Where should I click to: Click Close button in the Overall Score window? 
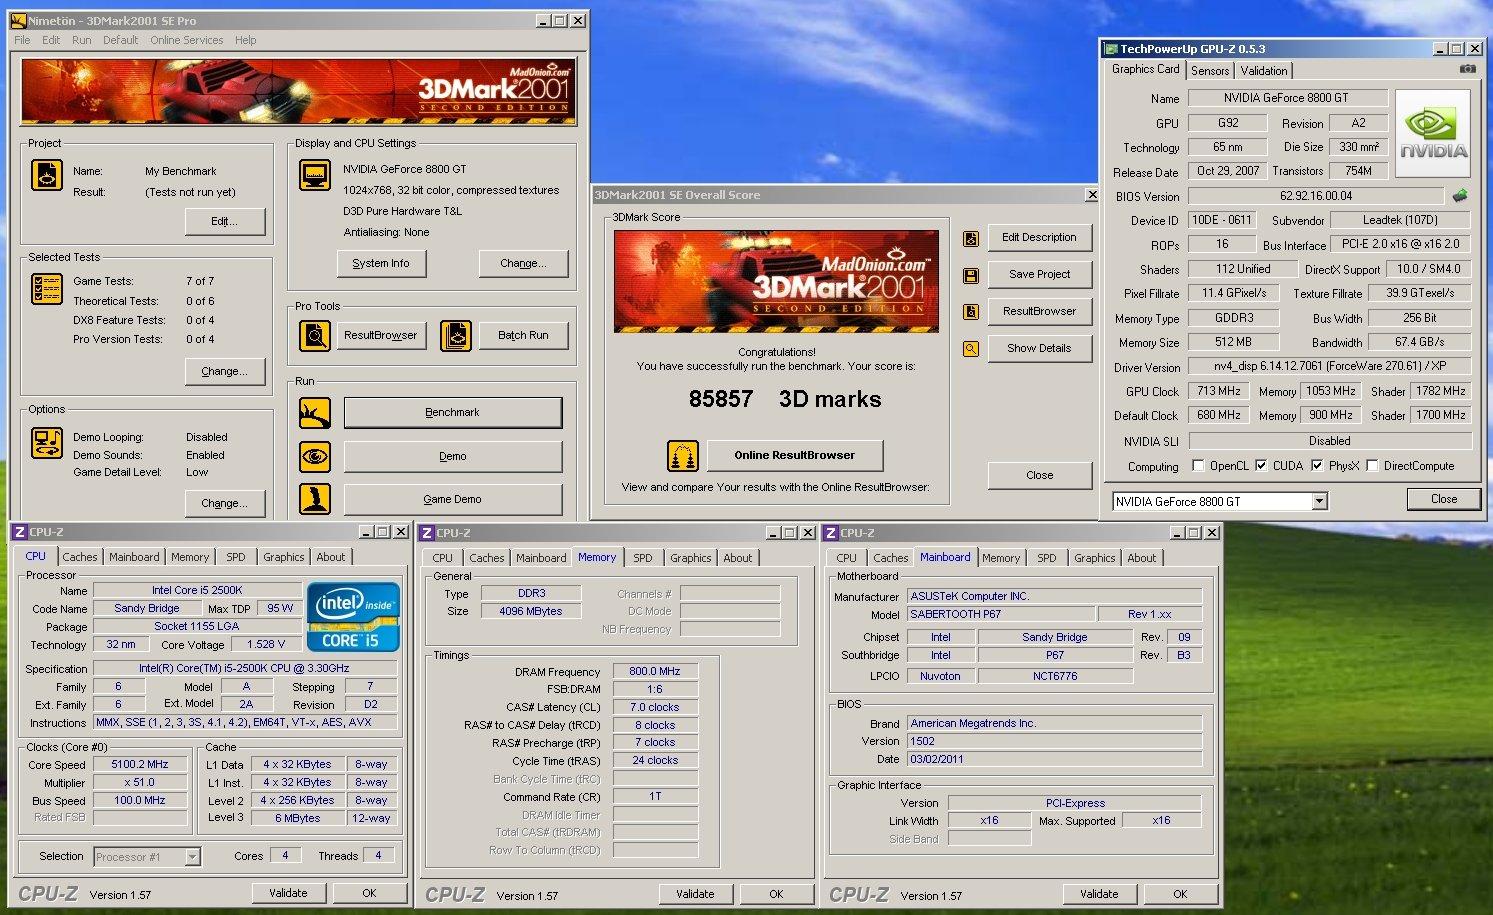pos(1040,476)
